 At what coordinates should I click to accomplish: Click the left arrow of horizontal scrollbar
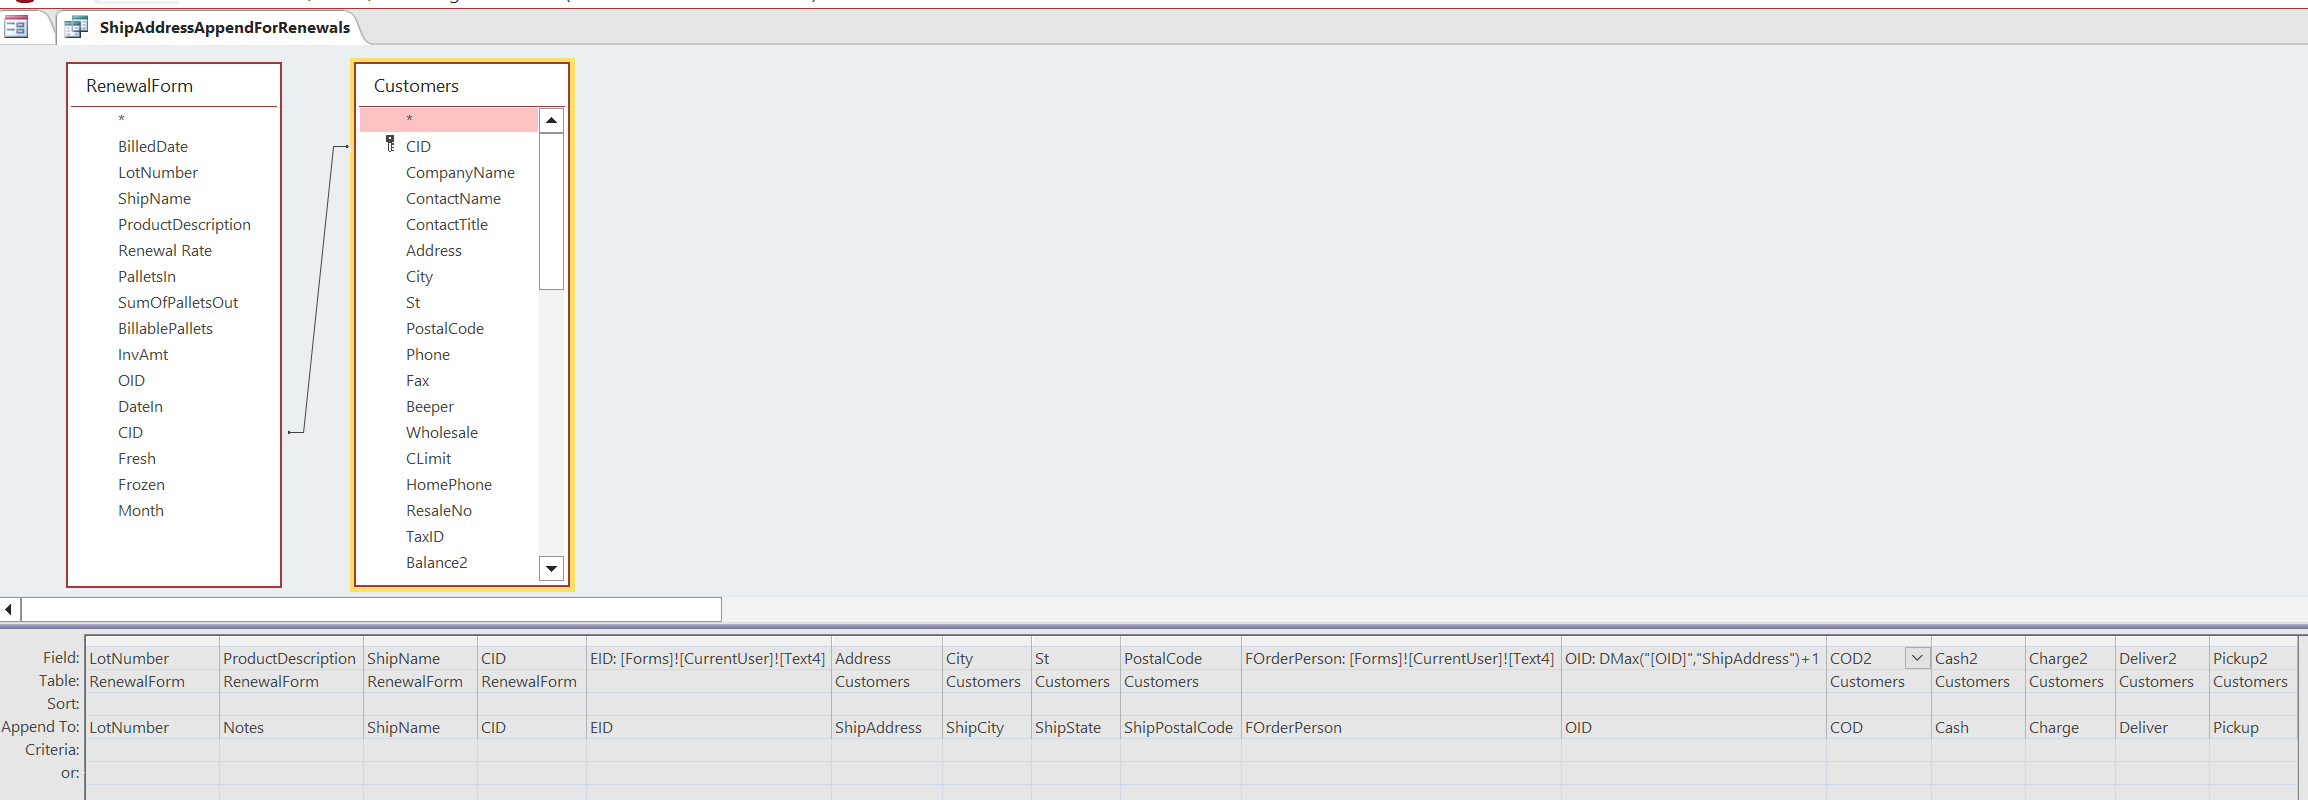pyautogui.click(x=9, y=609)
